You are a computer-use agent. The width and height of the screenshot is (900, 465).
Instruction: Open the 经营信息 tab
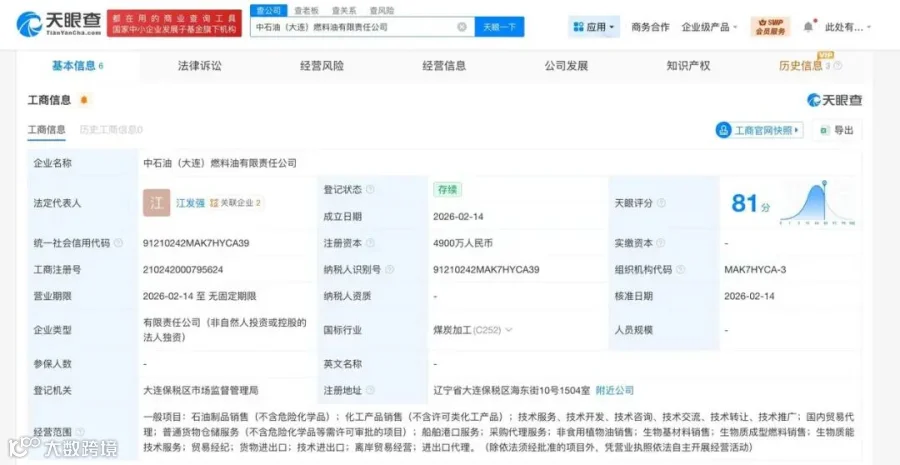(x=444, y=66)
